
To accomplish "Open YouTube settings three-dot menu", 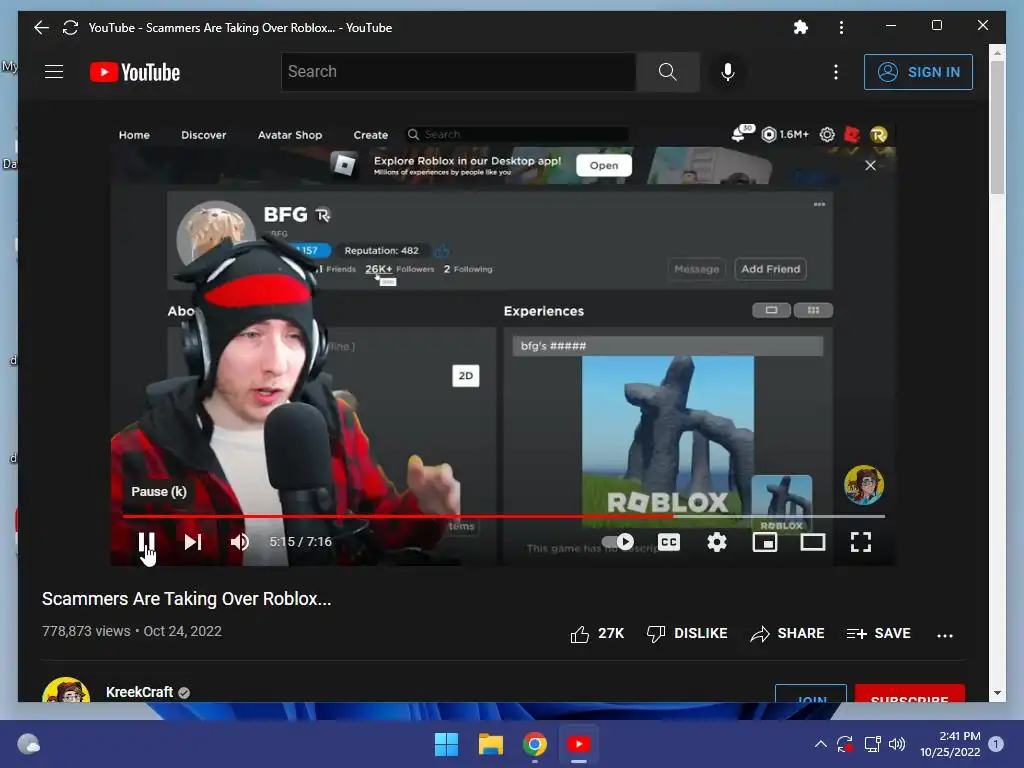I will point(836,72).
